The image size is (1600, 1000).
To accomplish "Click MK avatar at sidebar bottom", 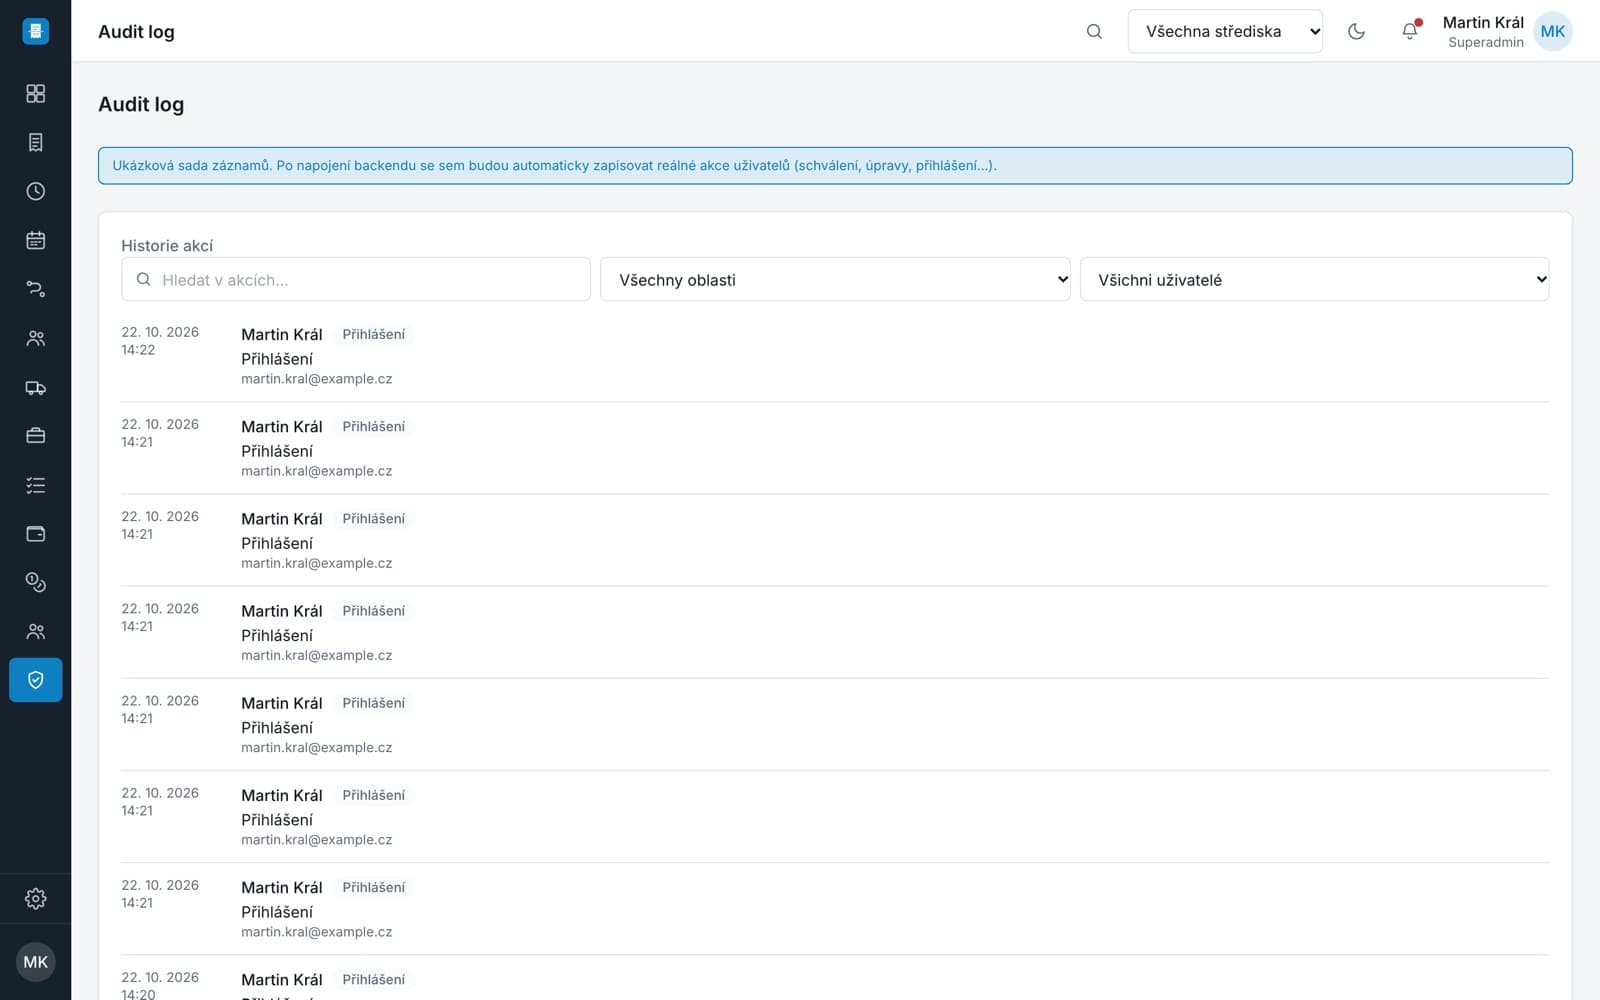I will point(36,962).
